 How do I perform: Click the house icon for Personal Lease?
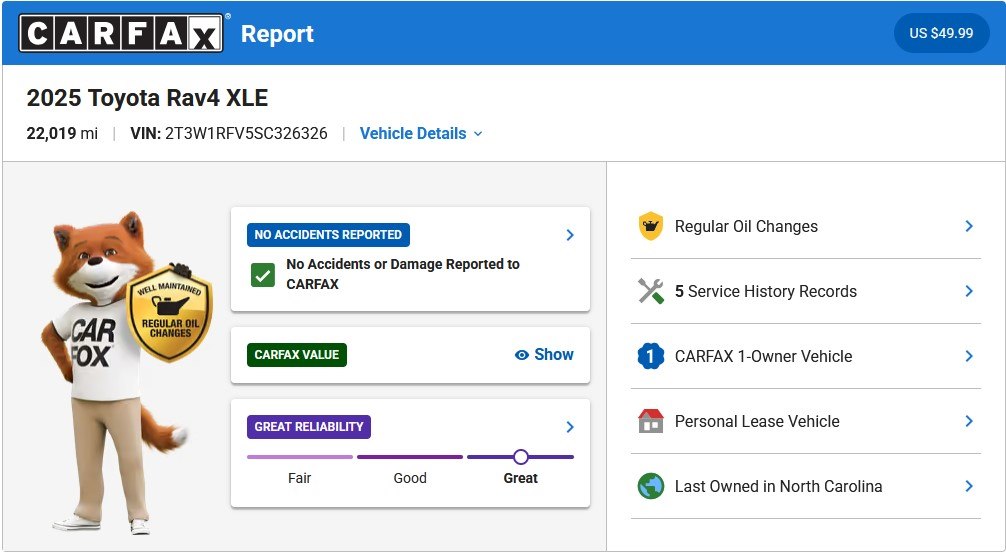pyautogui.click(x=651, y=421)
